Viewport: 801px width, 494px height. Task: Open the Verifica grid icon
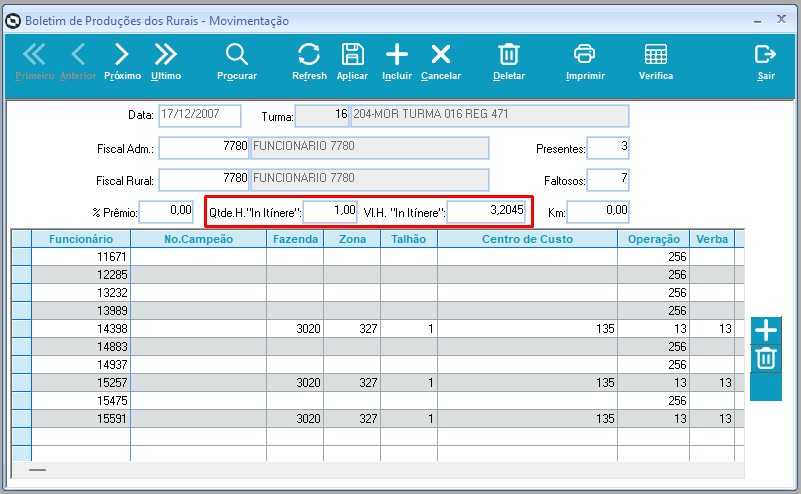click(x=656, y=62)
